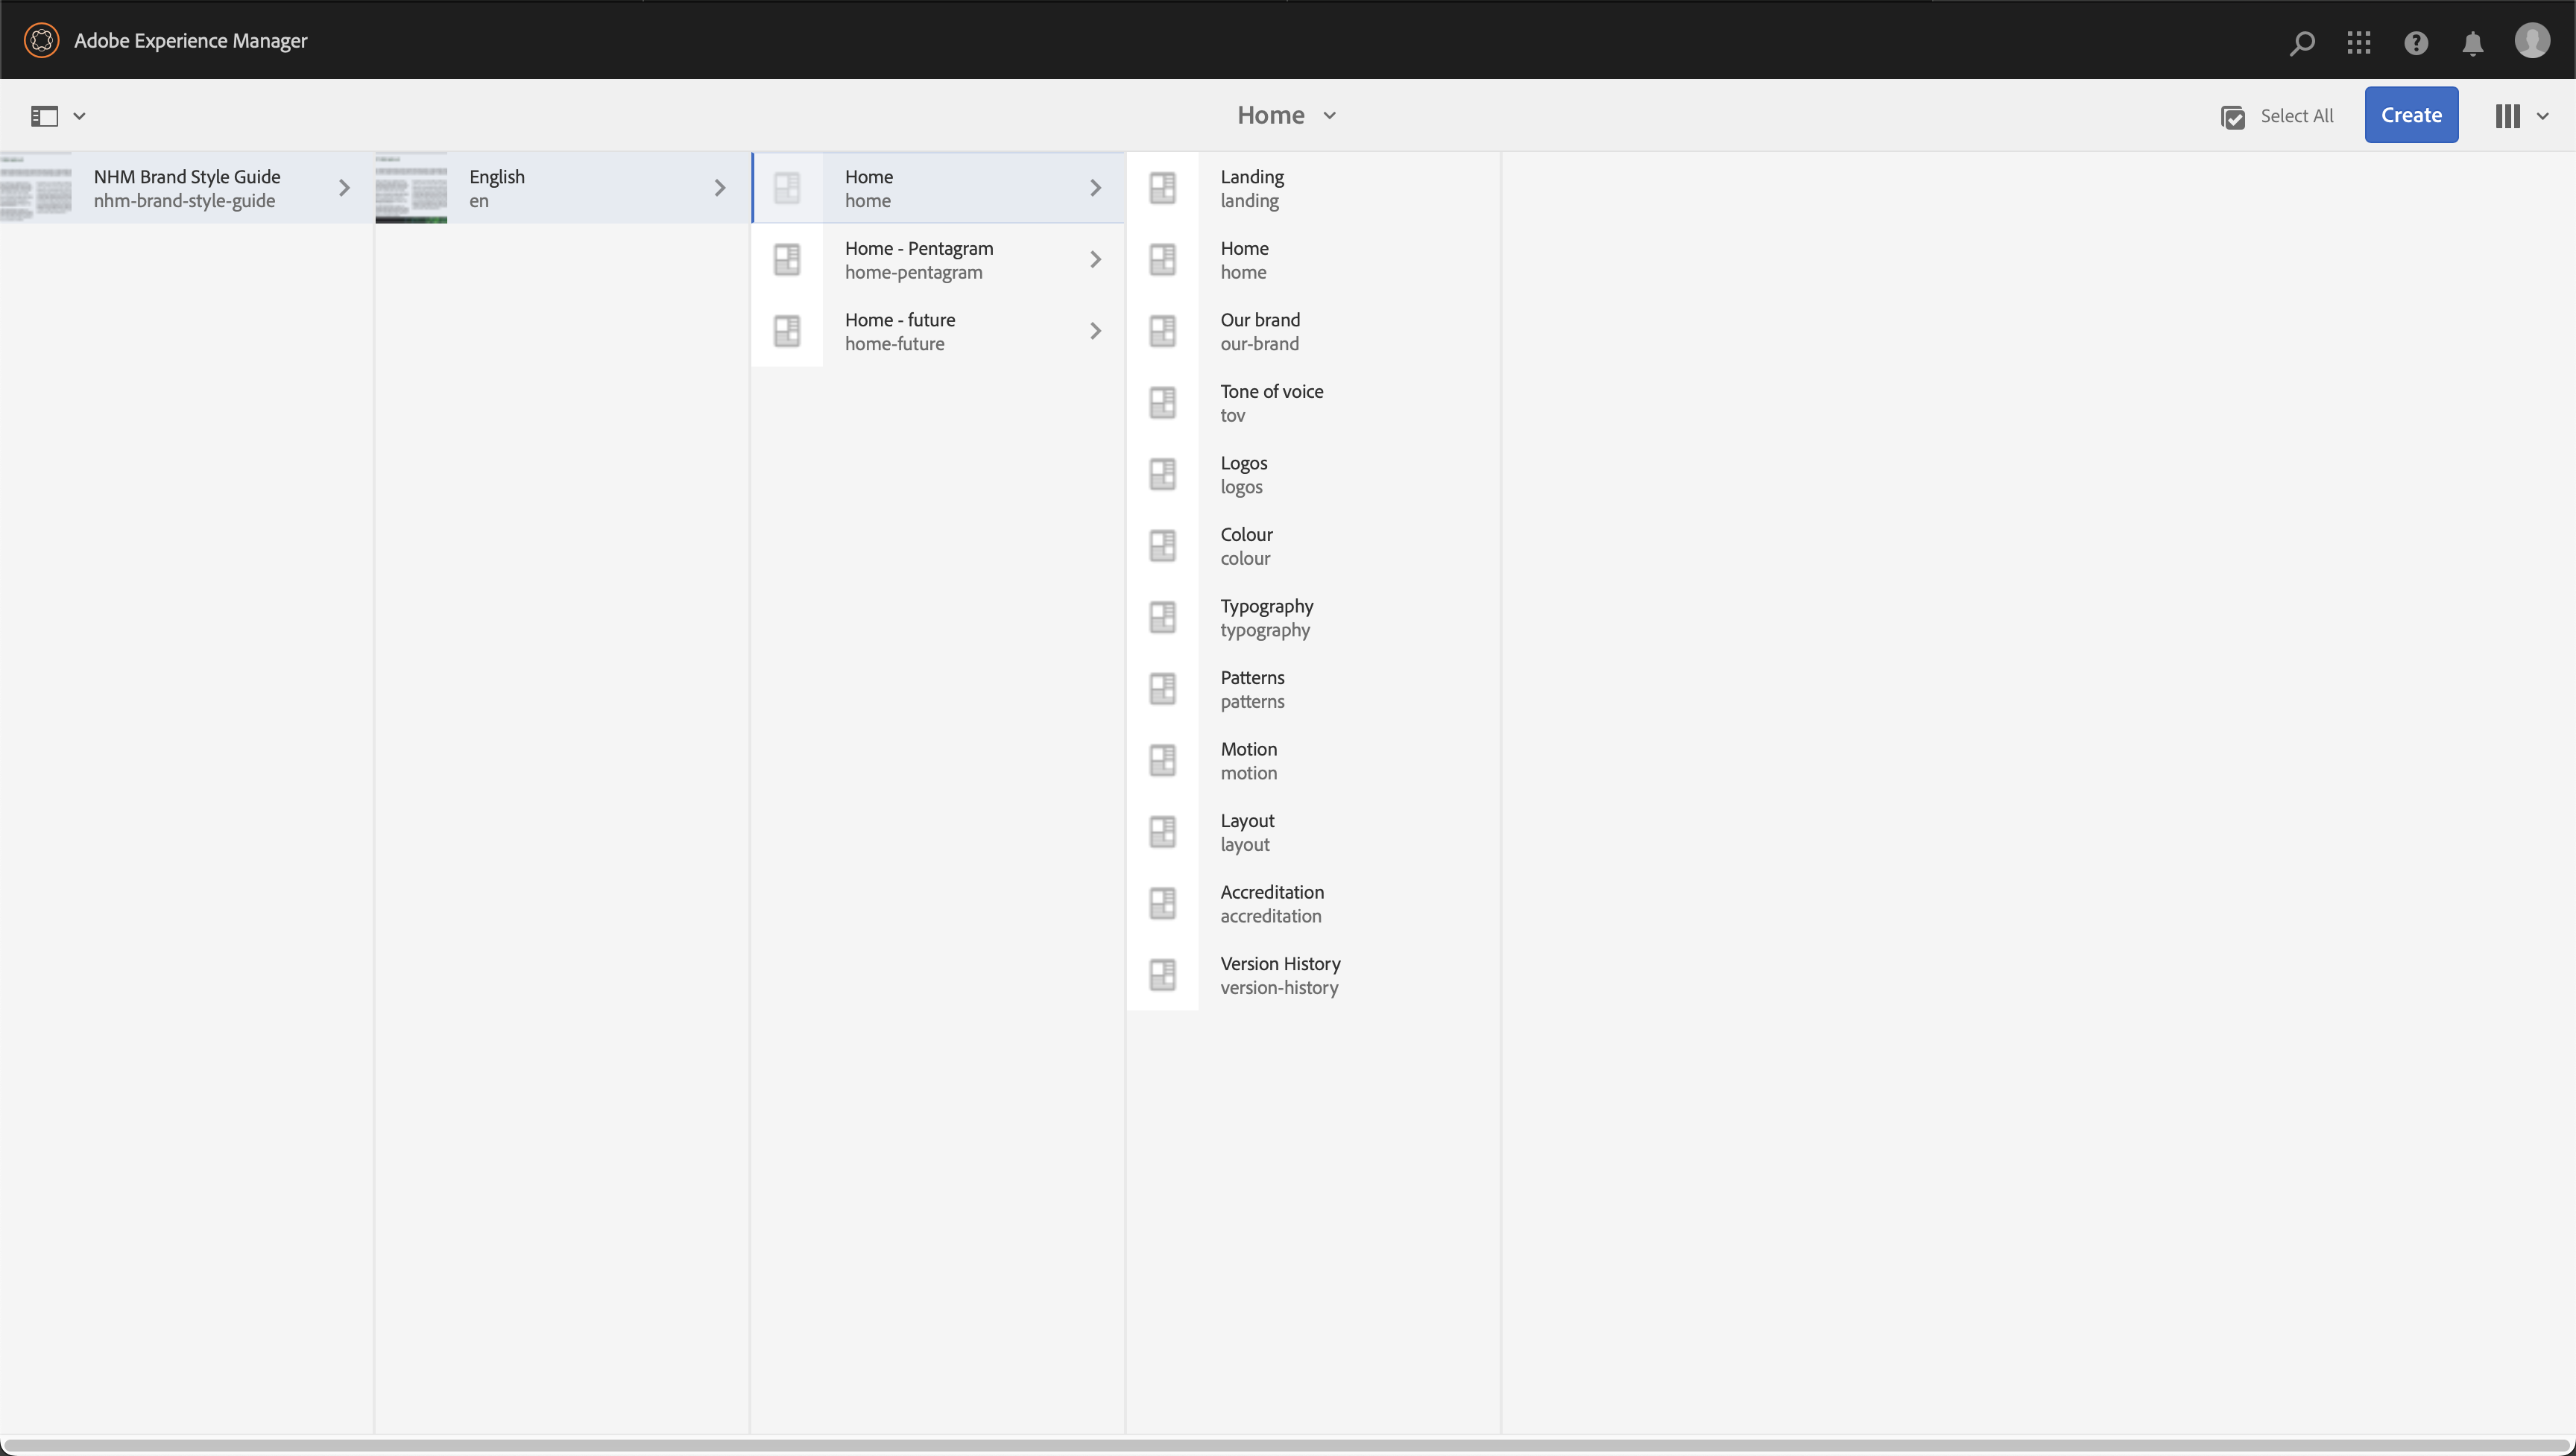This screenshot has height=1456, width=2576.
Task: Expand the Home - future chevron
Action: click(1096, 331)
